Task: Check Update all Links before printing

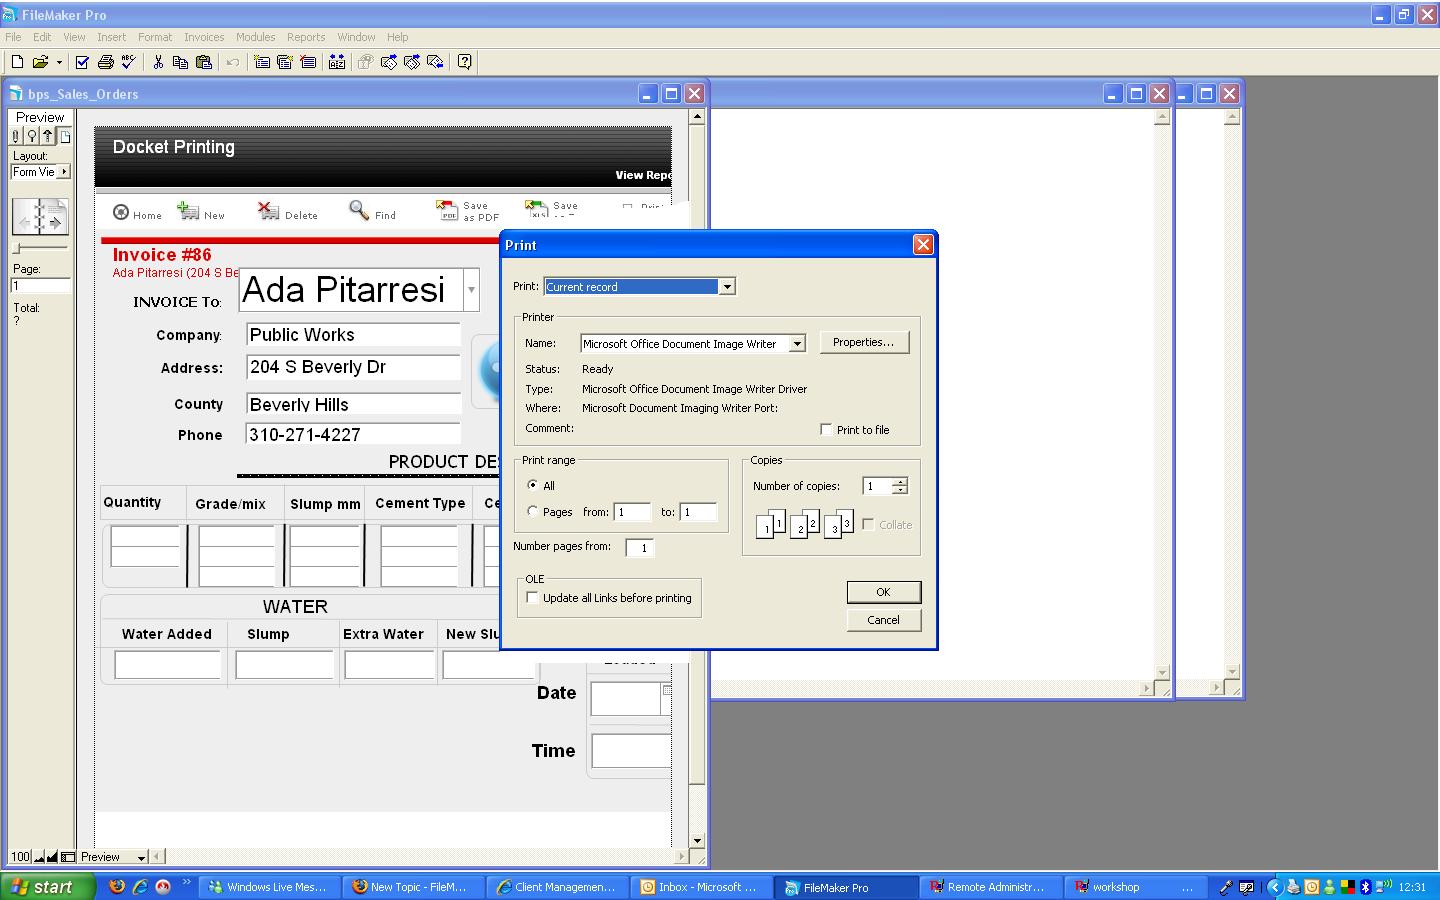Action: (x=533, y=598)
